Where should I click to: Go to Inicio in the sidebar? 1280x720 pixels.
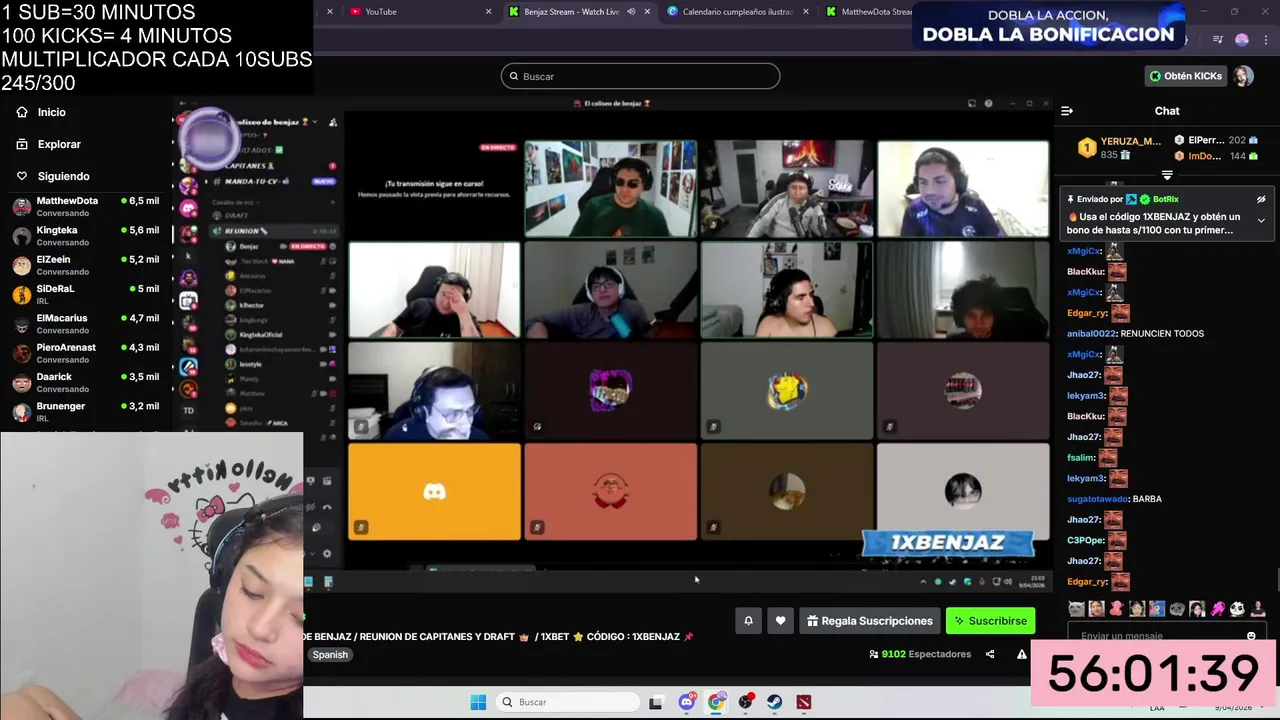[x=41, y=112]
